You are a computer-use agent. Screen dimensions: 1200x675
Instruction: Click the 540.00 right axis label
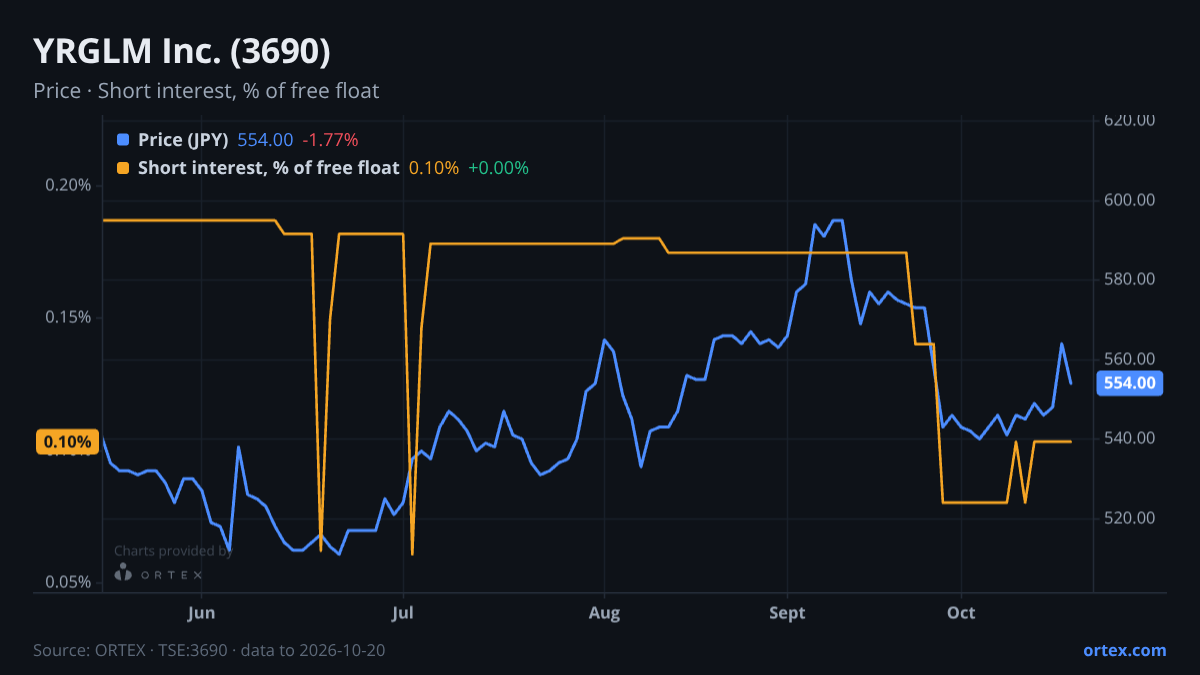coord(1130,438)
